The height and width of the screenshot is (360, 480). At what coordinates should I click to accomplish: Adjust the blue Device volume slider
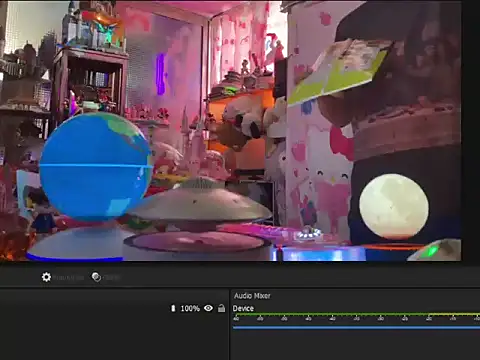click(x=356, y=328)
